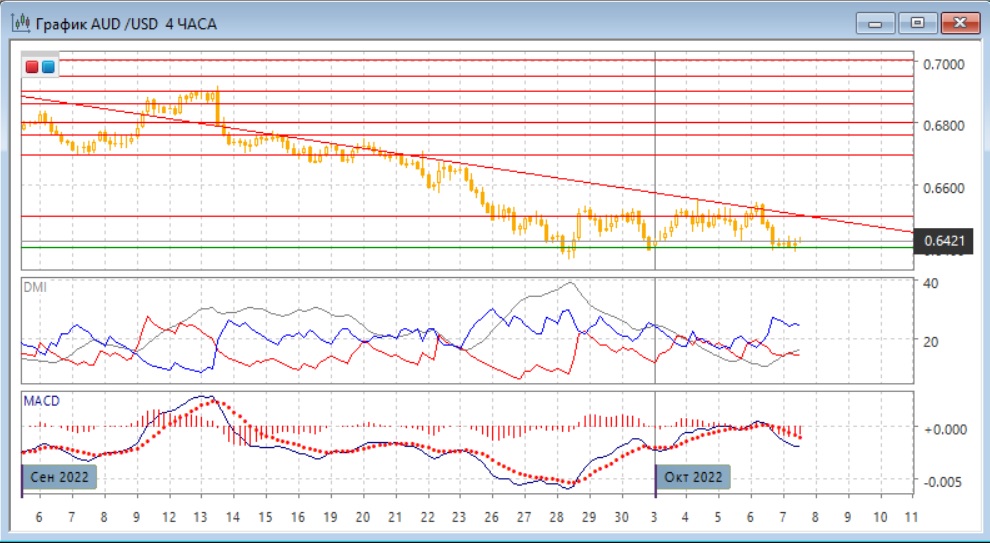
Task: Click the blue square chart button
Action: (x=48, y=67)
